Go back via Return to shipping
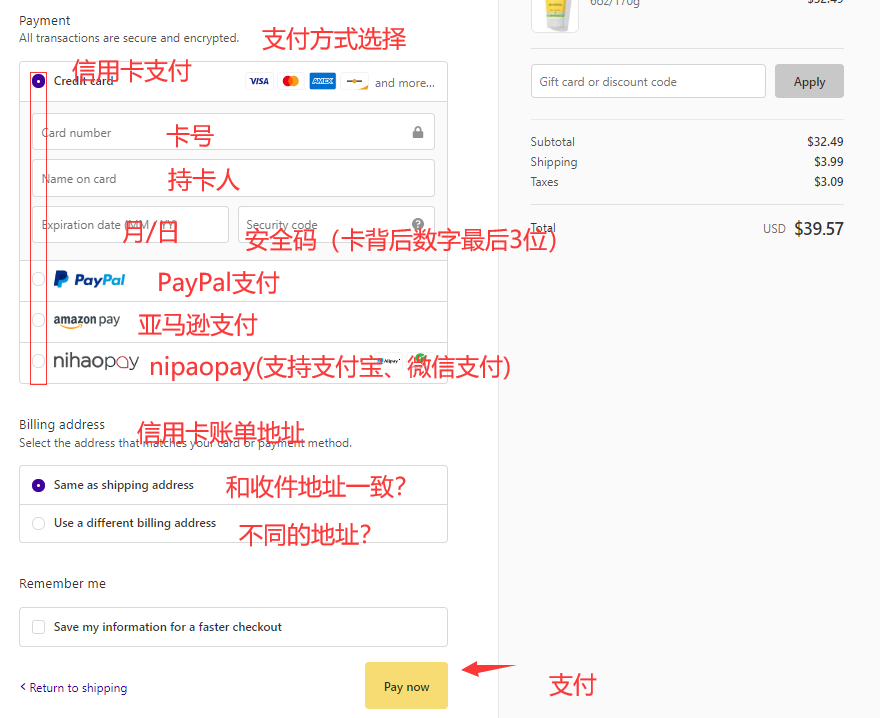The height and width of the screenshot is (718, 880). [x=74, y=688]
